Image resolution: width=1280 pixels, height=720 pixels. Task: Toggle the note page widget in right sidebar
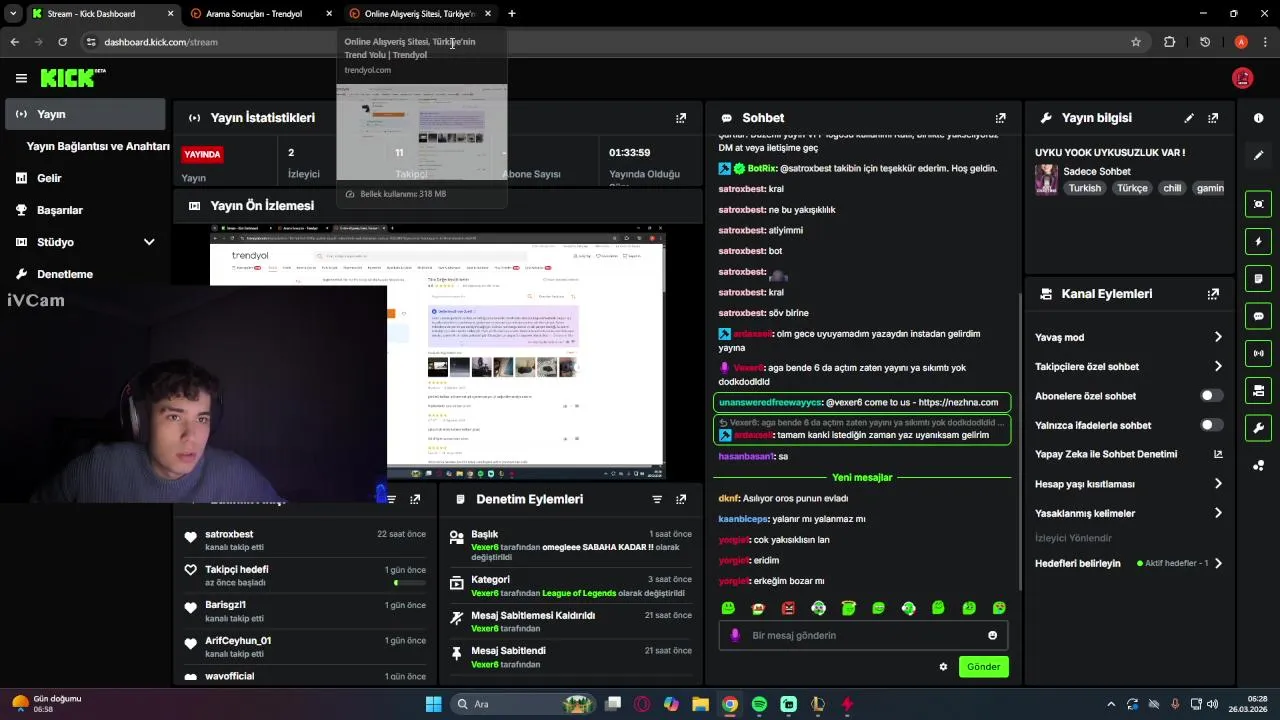(x=1258, y=278)
